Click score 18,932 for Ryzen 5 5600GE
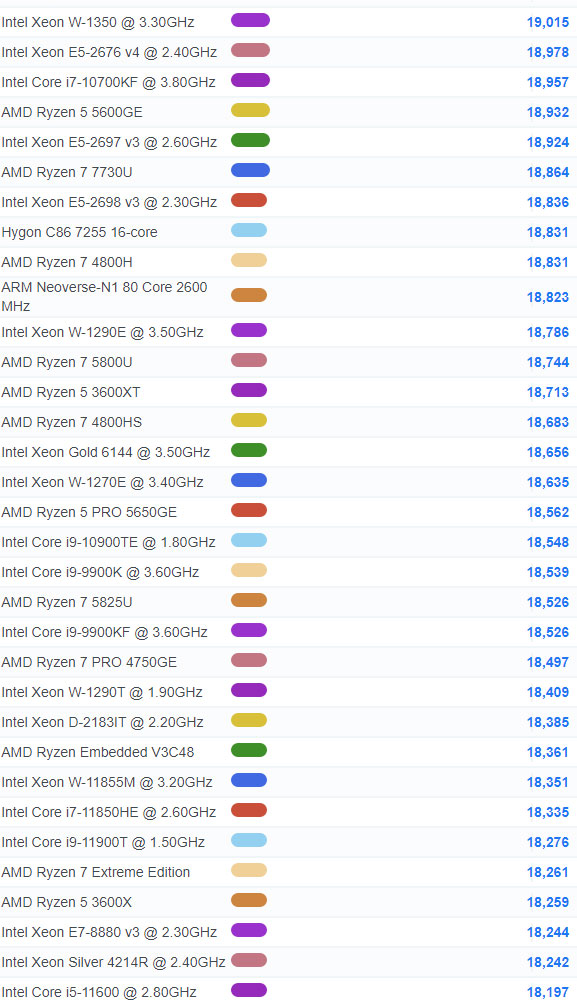Screen dimensions: 577x1000 point(548,112)
